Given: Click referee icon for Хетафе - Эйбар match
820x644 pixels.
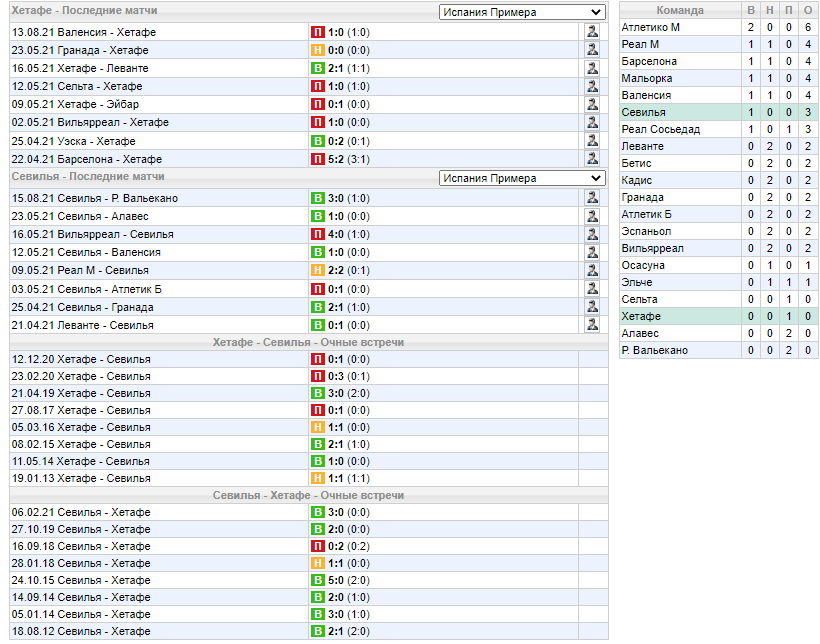Looking at the screenshot, I should tap(592, 104).
